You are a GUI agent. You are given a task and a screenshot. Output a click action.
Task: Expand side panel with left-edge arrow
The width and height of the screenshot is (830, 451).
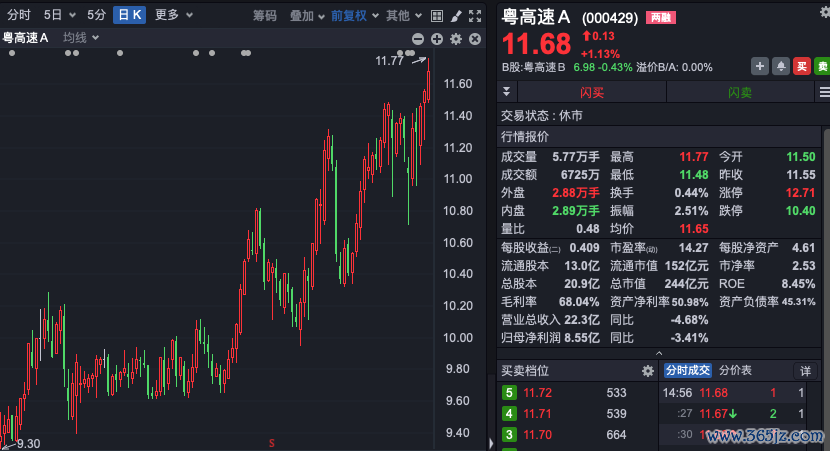[491, 443]
